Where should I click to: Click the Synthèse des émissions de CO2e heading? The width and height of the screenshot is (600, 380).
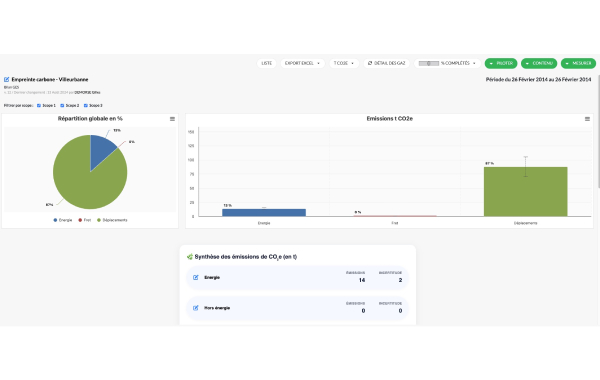coord(246,257)
